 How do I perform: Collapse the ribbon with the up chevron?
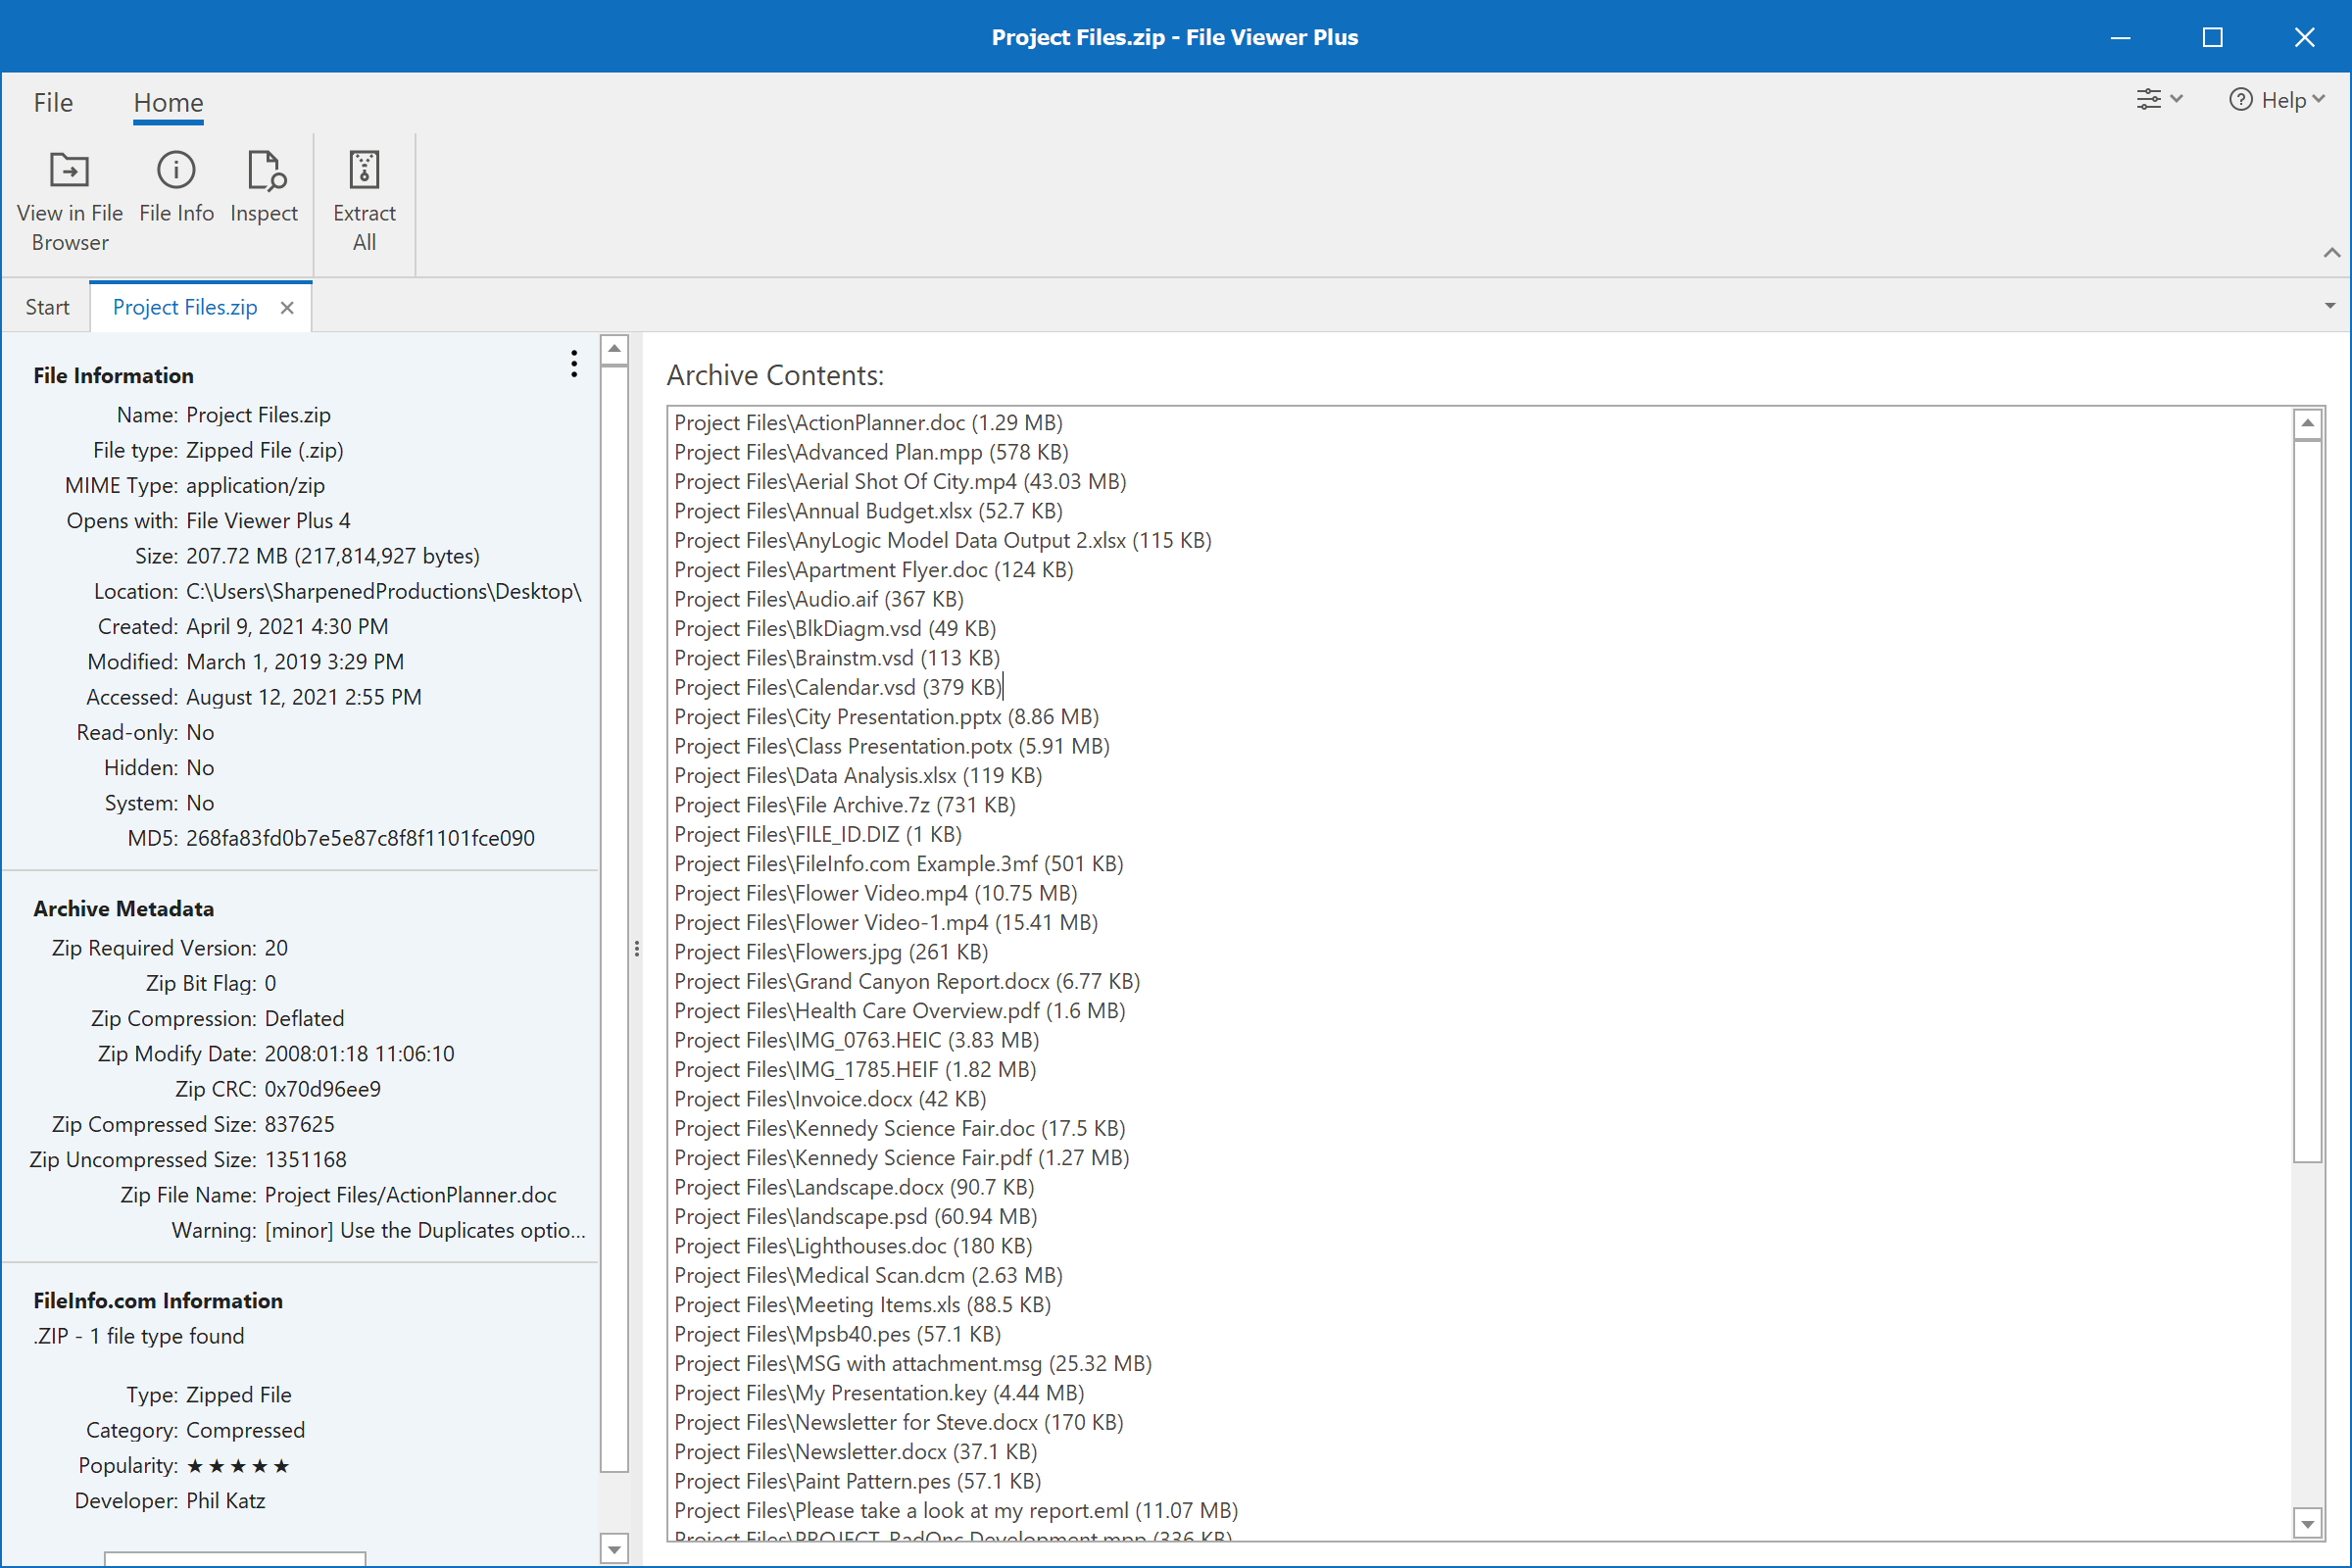point(2332,253)
